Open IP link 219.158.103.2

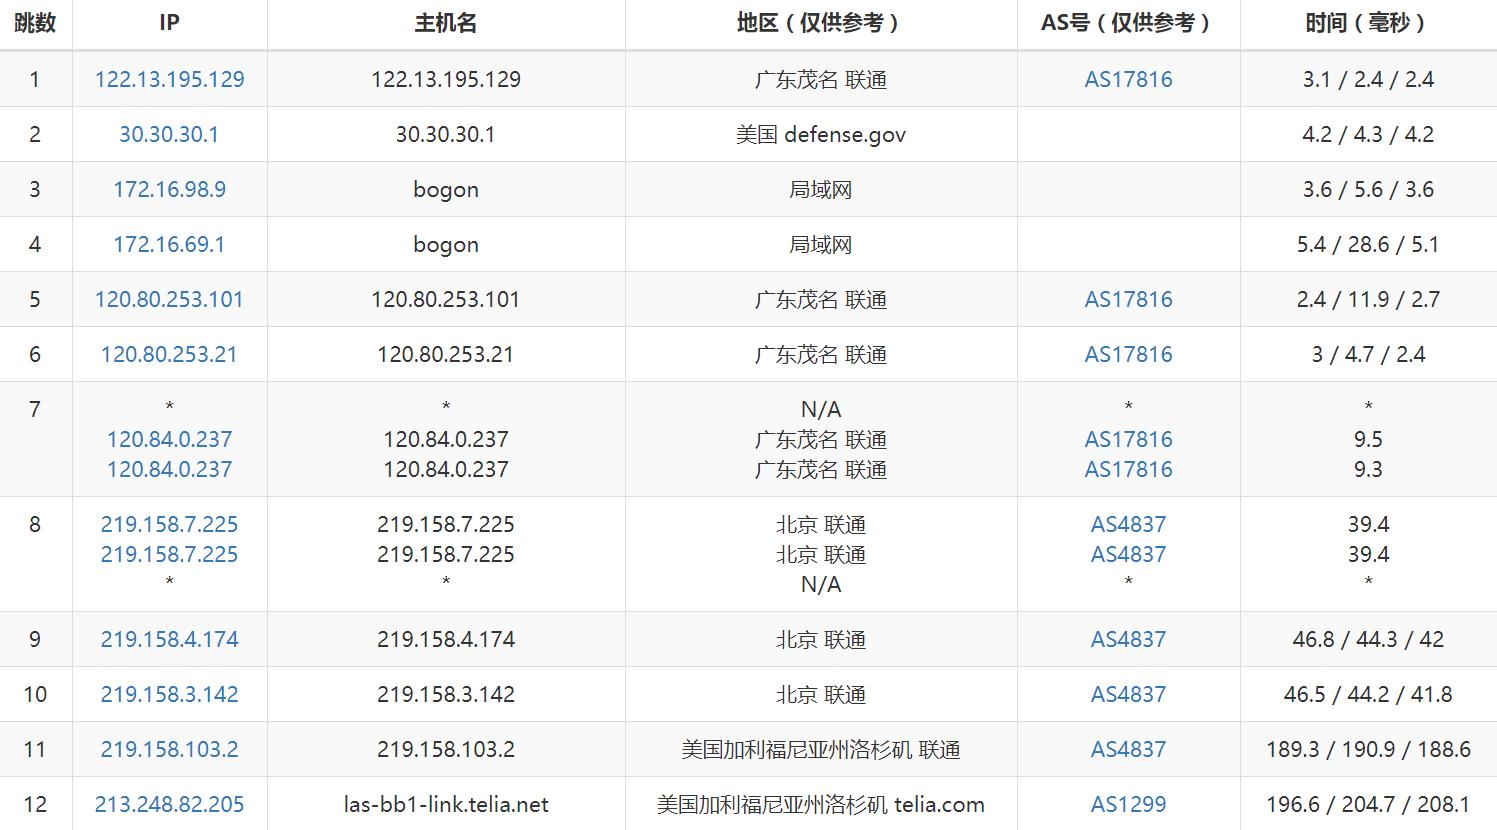(169, 750)
